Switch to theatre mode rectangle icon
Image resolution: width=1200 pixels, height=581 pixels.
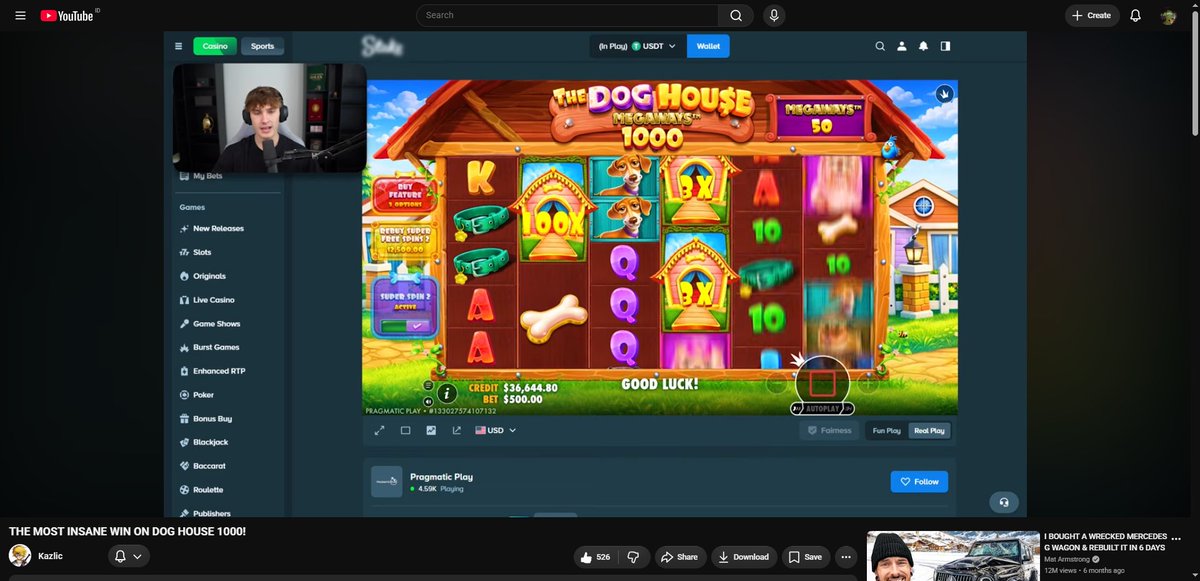coord(405,430)
